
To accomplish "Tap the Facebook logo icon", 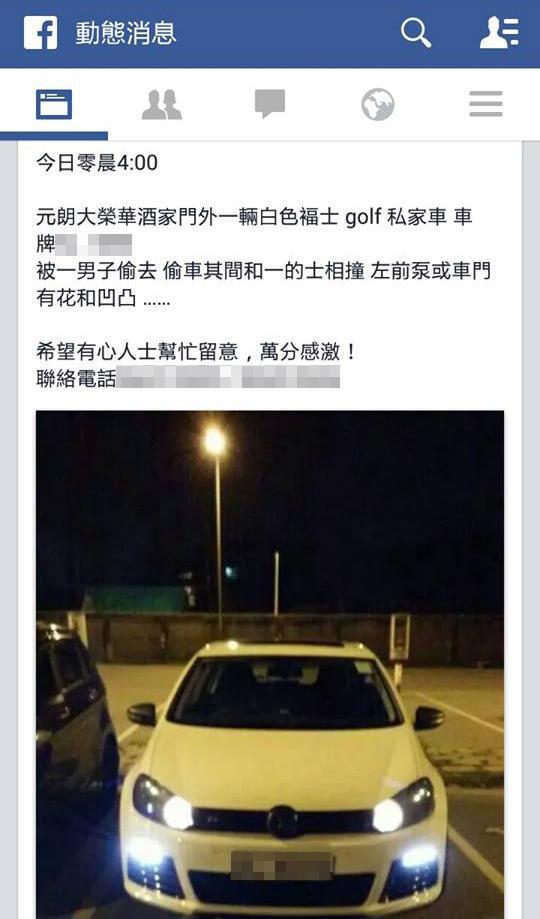I will pos(40,32).
